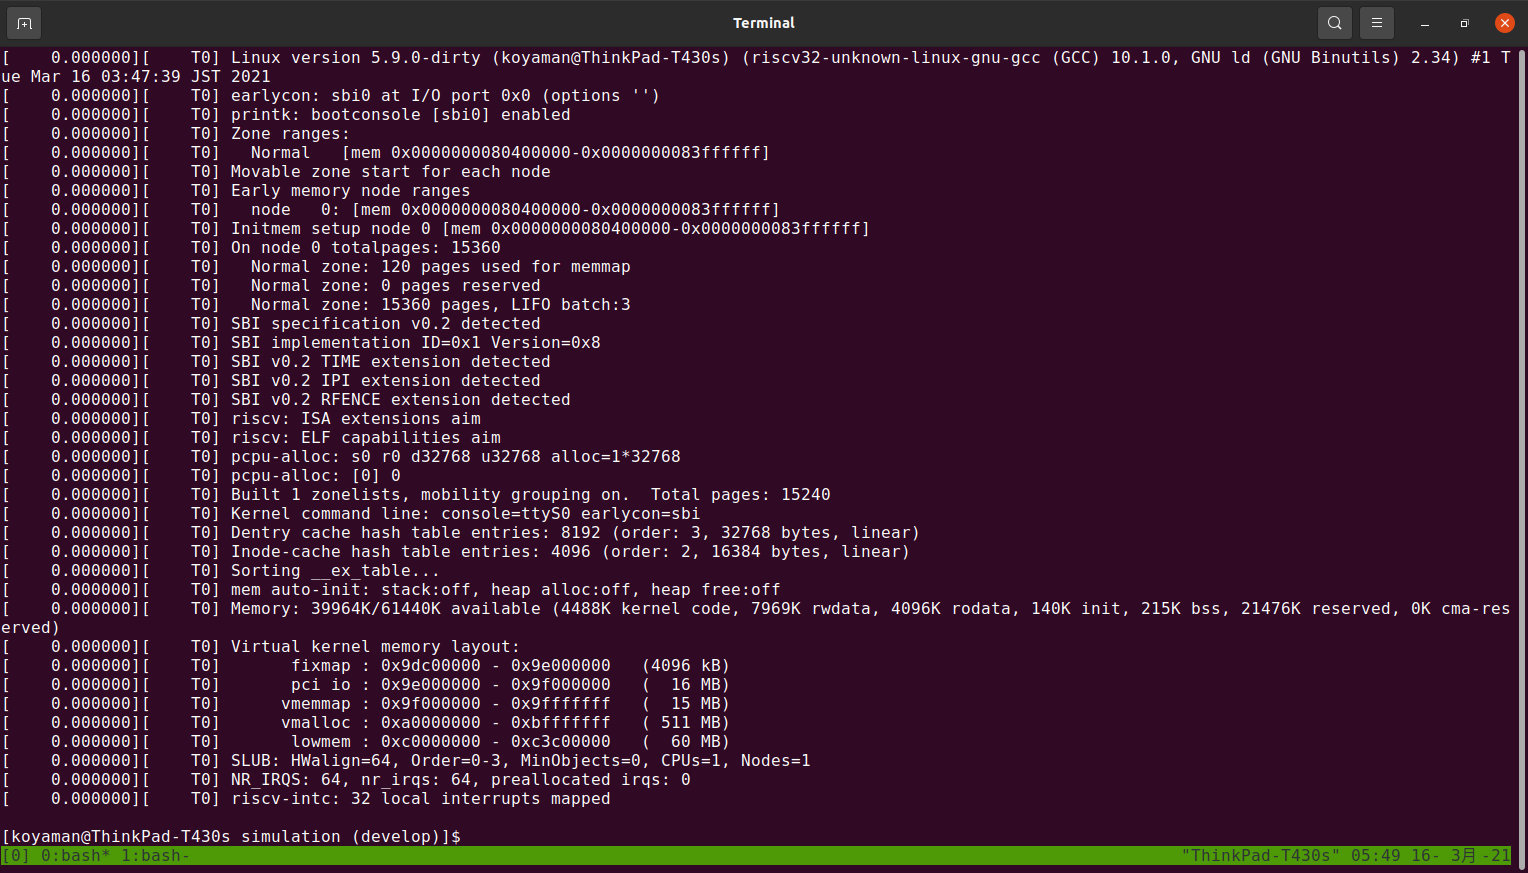The height and width of the screenshot is (873, 1528).
Task: Restore down the Terminal window
Action: [x=1464, y=23]
